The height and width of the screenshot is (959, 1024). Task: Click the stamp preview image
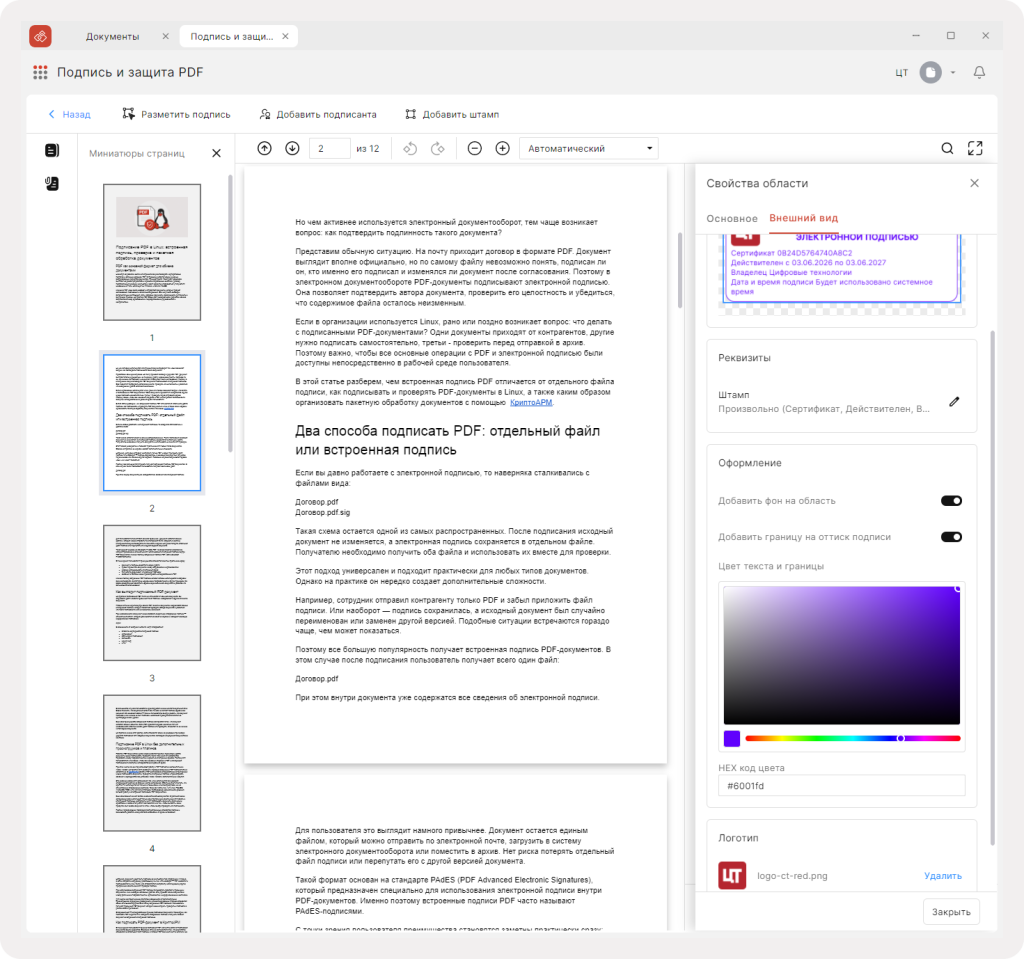842,269
